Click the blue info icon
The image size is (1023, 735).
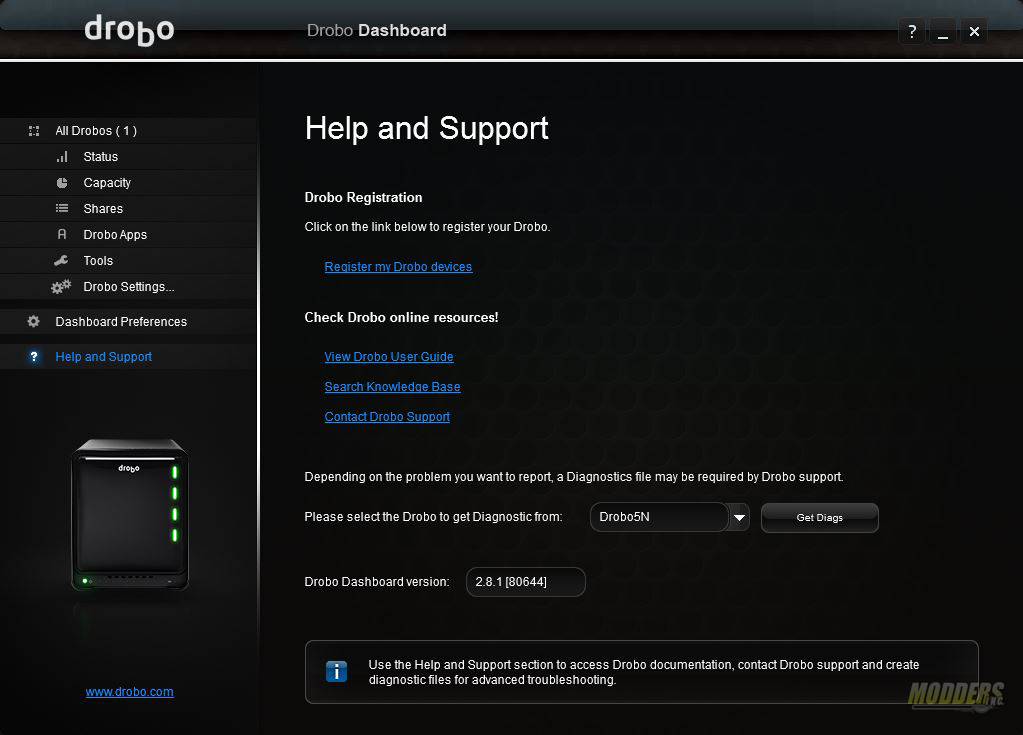(336, 672)
